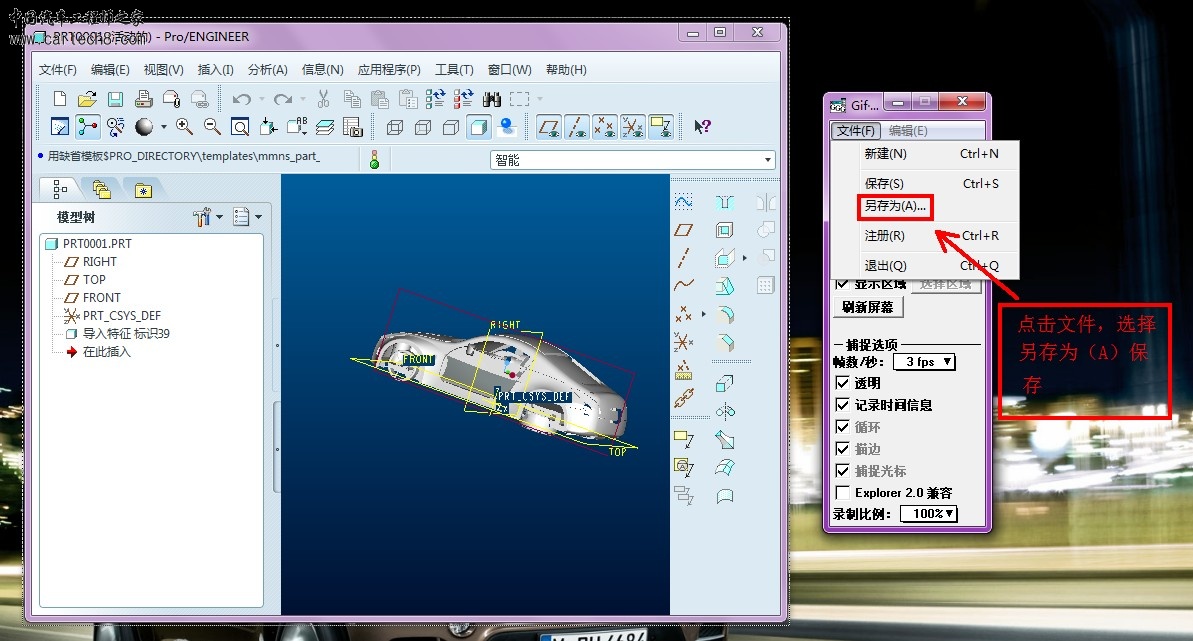1193x641 pixels.
Task: Click the Refit view icon
Action: tap(240, 126)
